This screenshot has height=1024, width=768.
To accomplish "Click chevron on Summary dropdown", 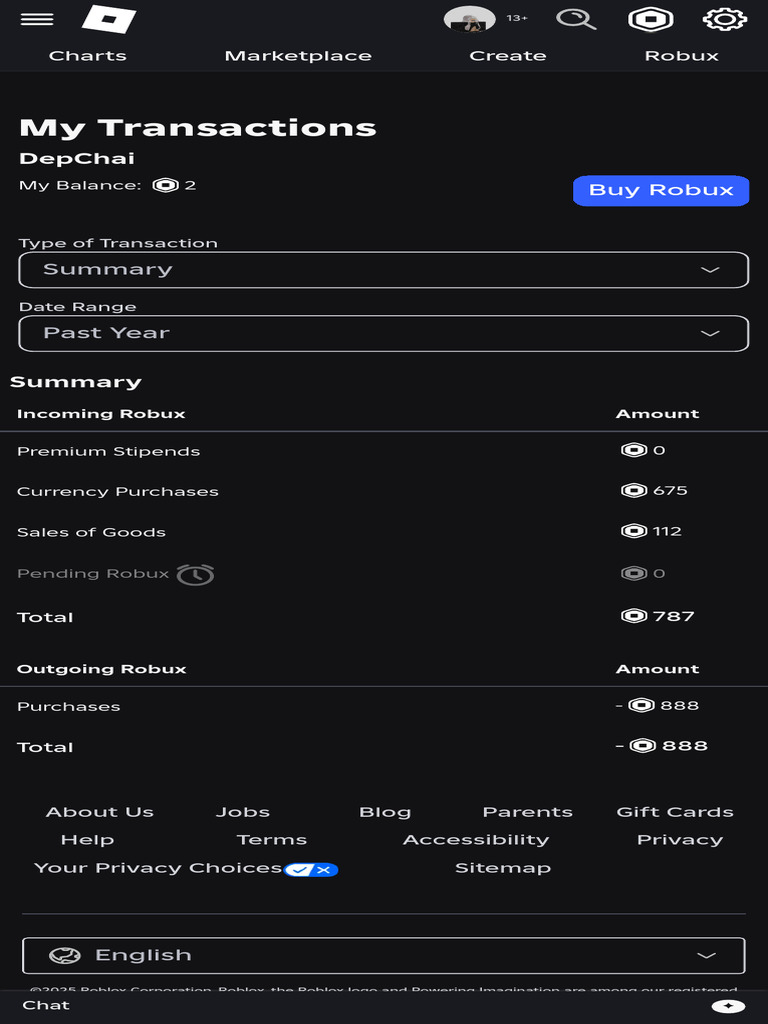I will click(710, 270).
